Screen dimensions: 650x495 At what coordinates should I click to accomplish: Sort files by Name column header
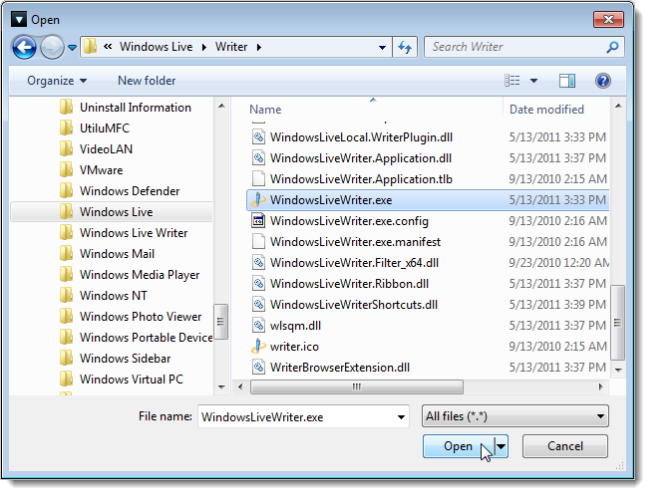click(x=265, y=109)
